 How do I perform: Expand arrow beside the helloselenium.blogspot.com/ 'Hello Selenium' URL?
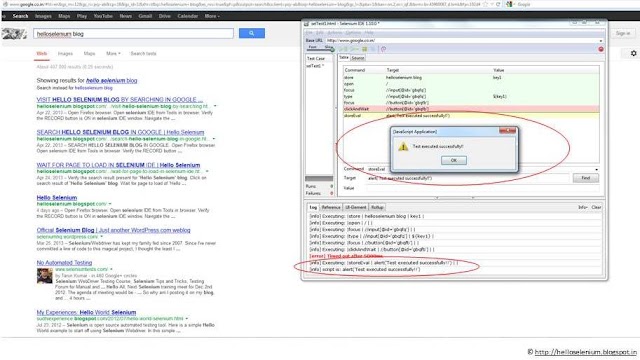coord(110,204)
